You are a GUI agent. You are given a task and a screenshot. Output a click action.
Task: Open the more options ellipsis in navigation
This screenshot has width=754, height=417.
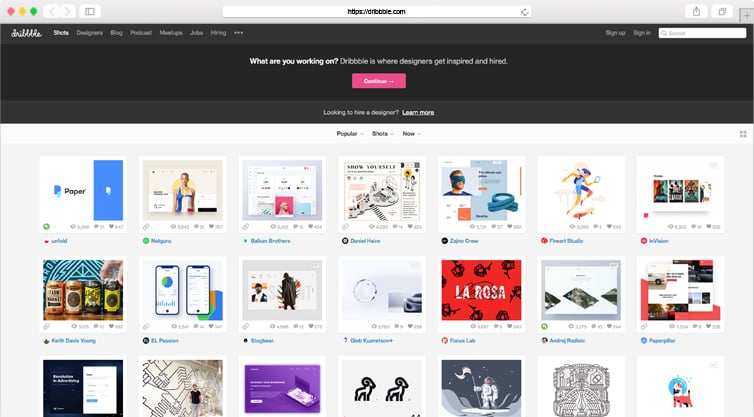pyautogui.click(x=238, y=33)
